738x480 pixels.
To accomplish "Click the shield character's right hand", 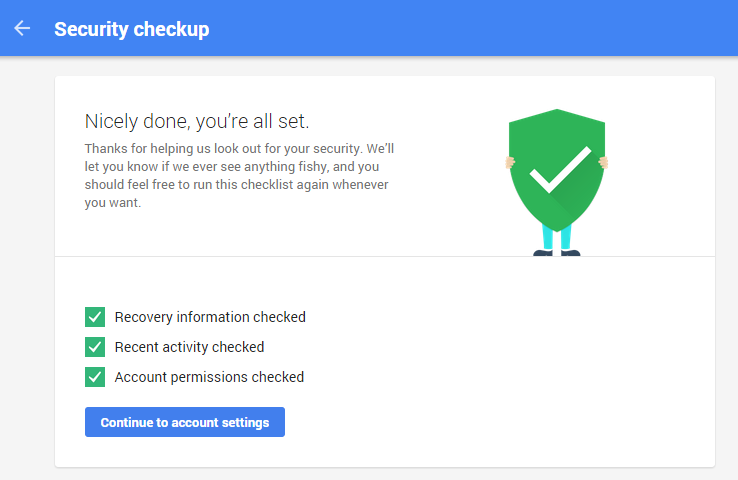I will point(604,162).
